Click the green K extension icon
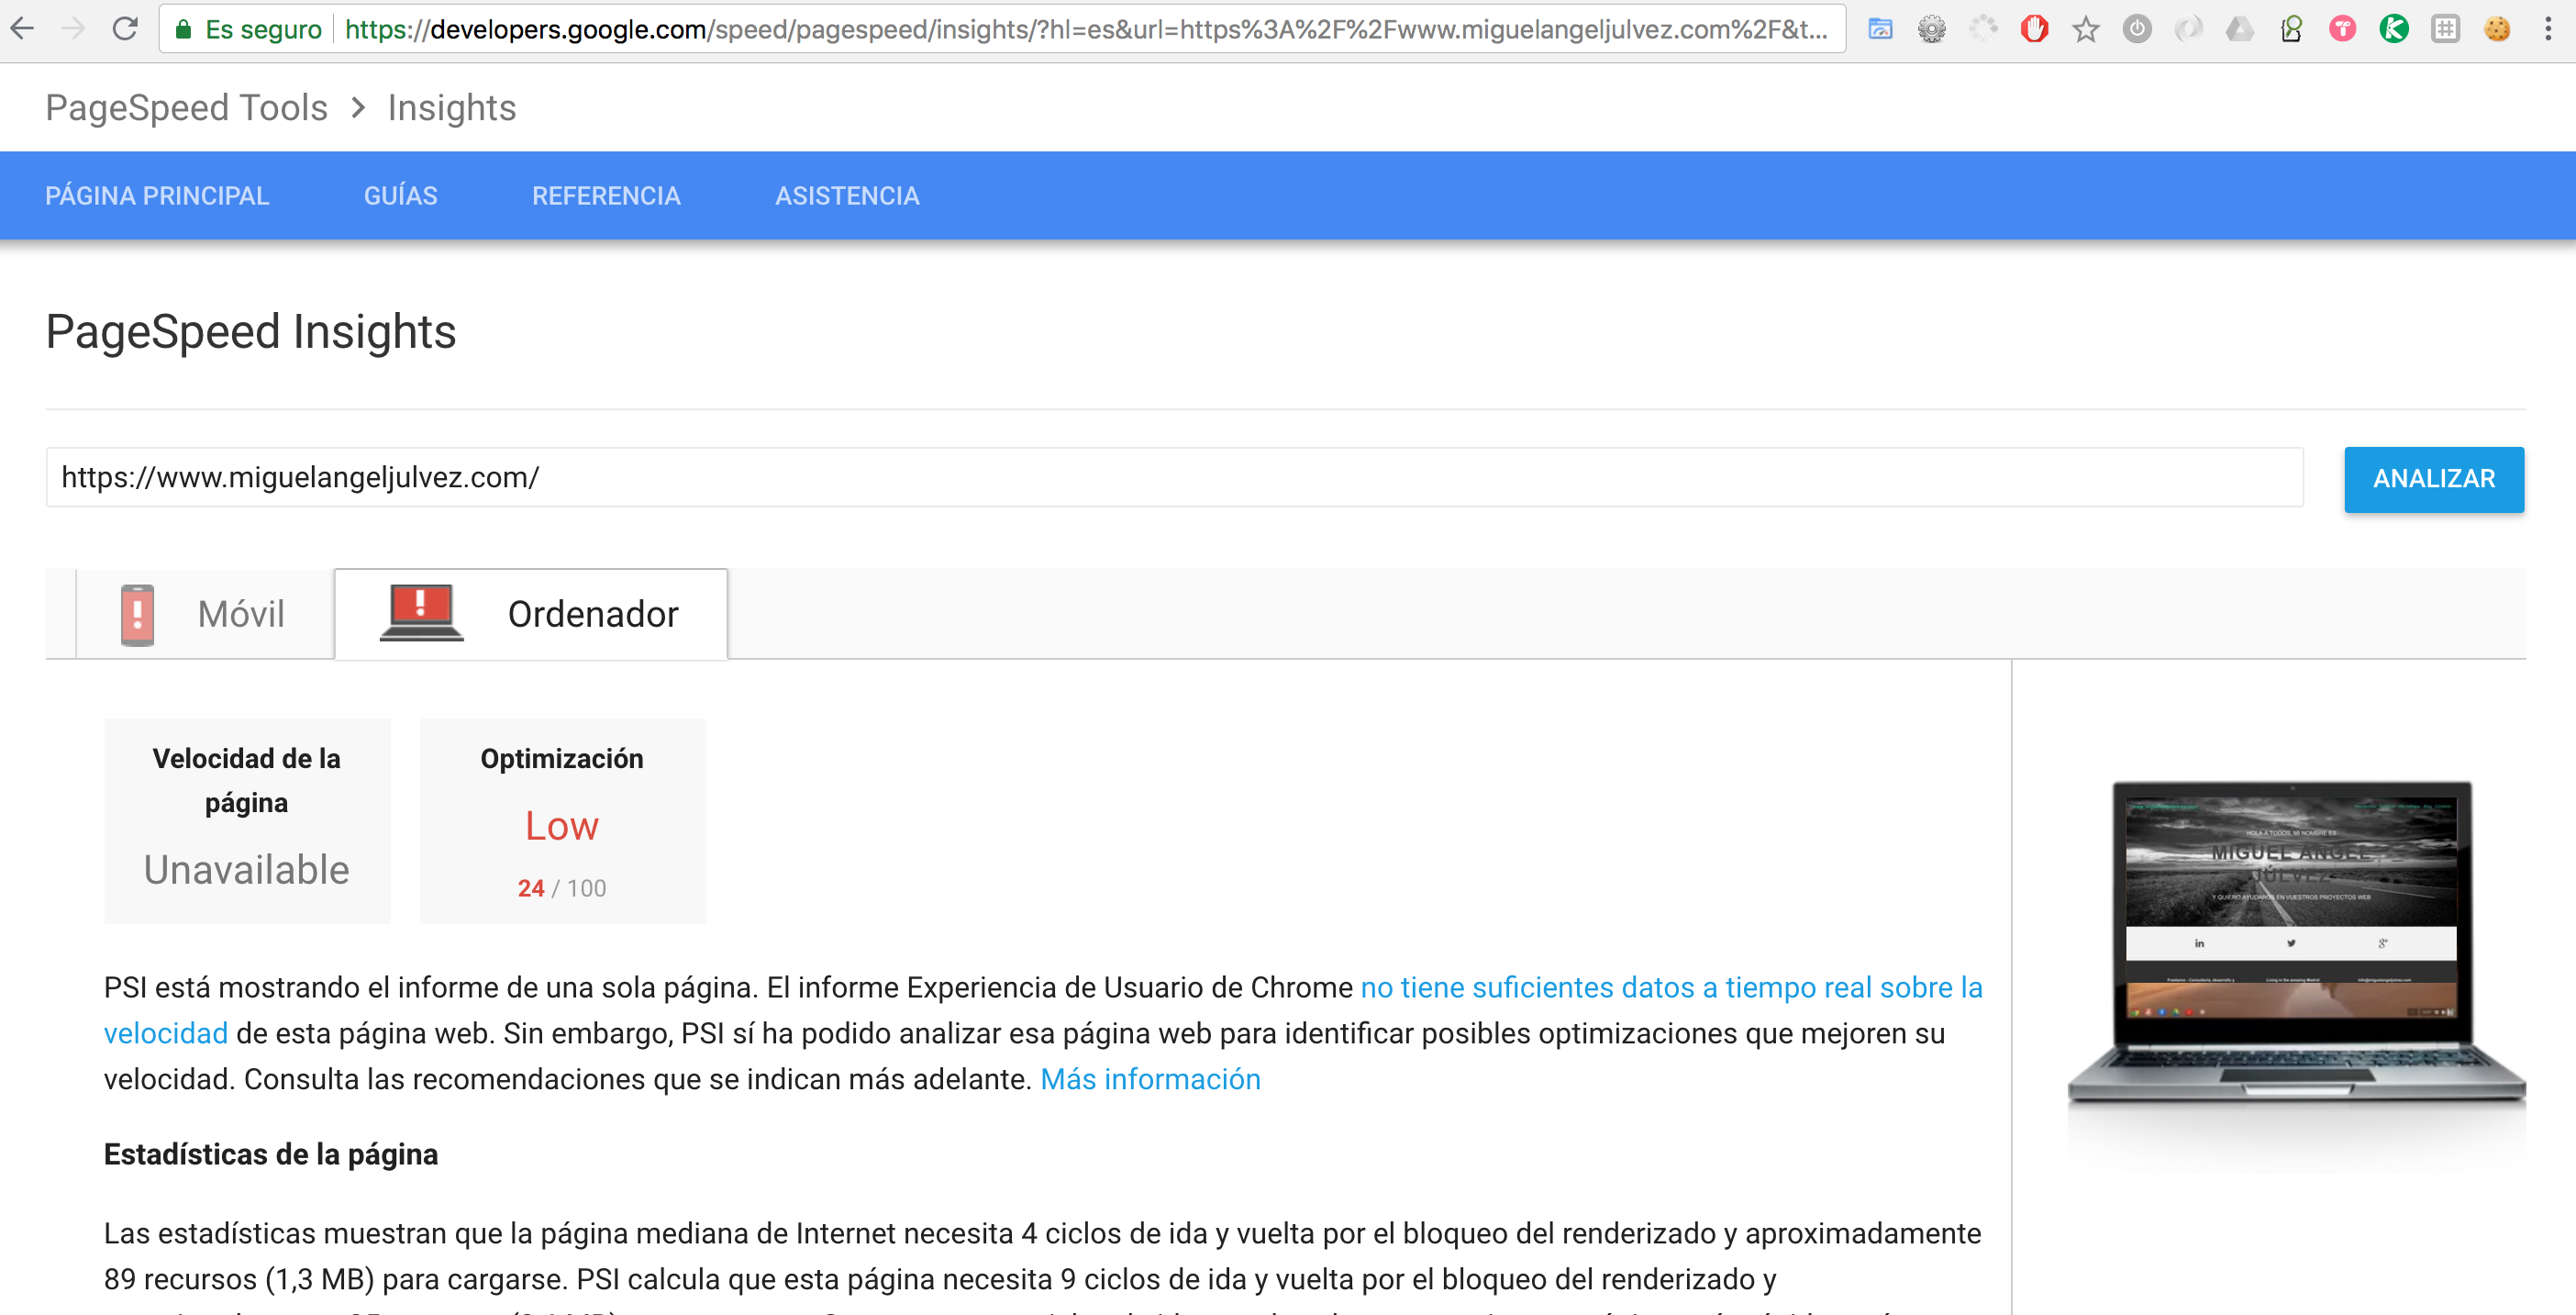The width and height of the screenshot is (2576, 1315). pyautogui.click(x=2394, y=29)
